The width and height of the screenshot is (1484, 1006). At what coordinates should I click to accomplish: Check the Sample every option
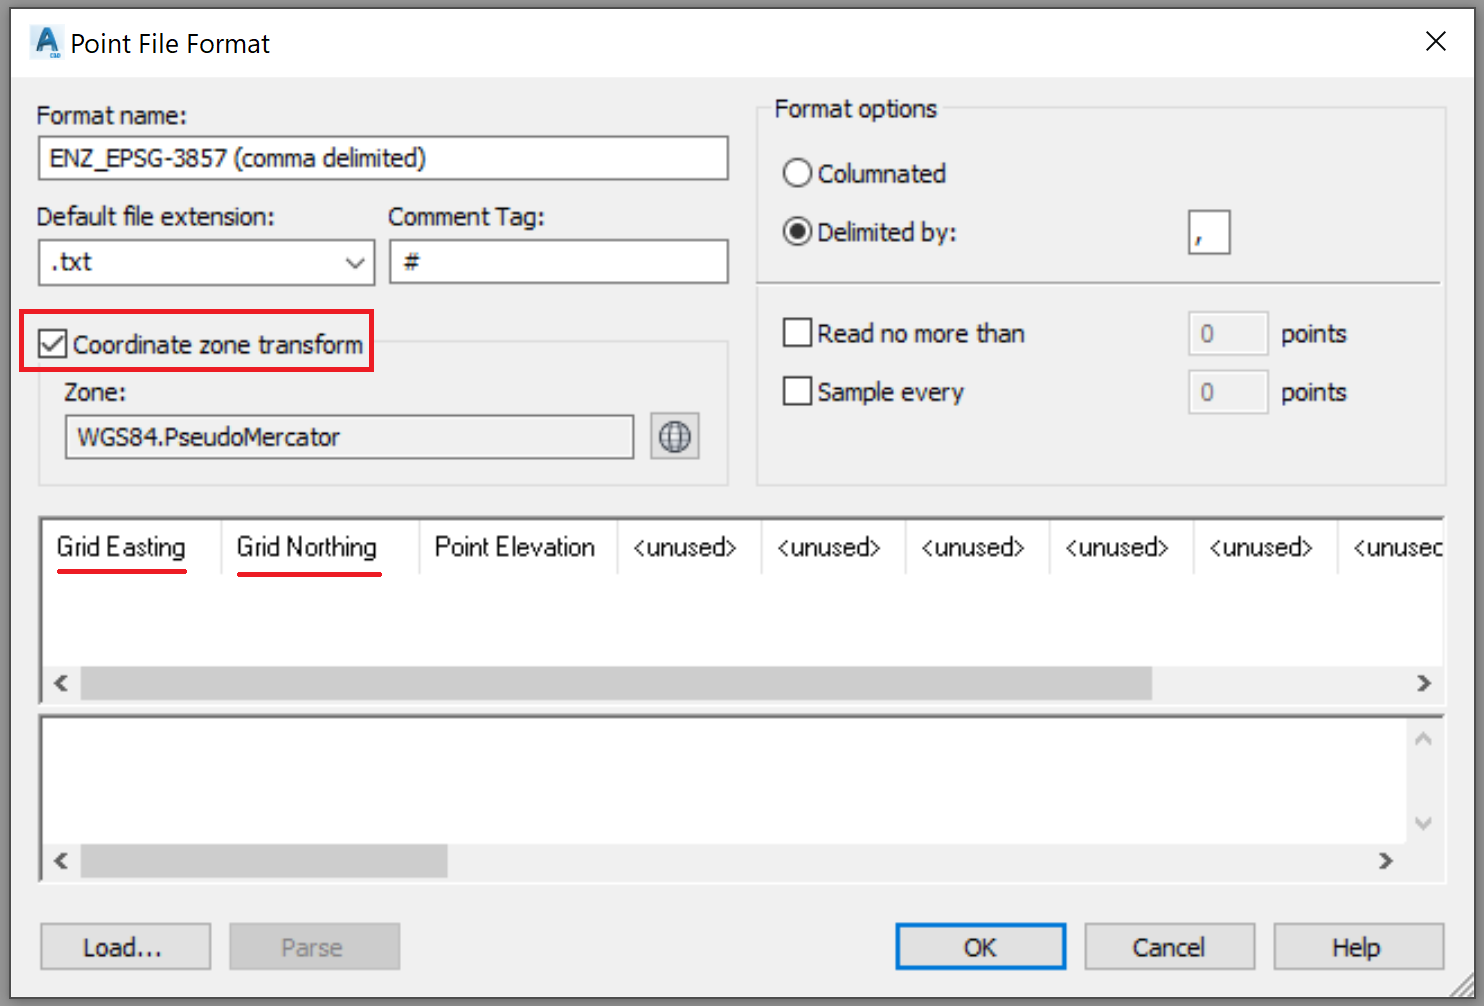point(797,391)
